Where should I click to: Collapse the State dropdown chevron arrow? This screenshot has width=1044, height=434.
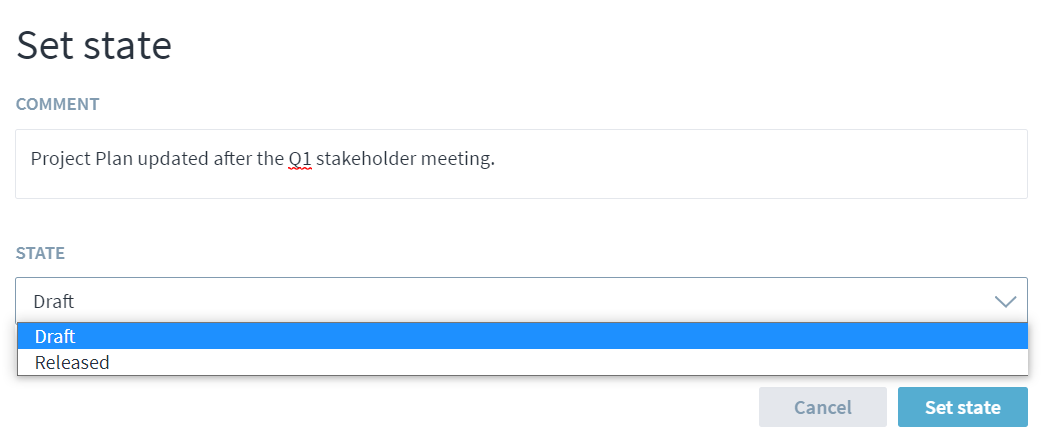[1005, 301]
